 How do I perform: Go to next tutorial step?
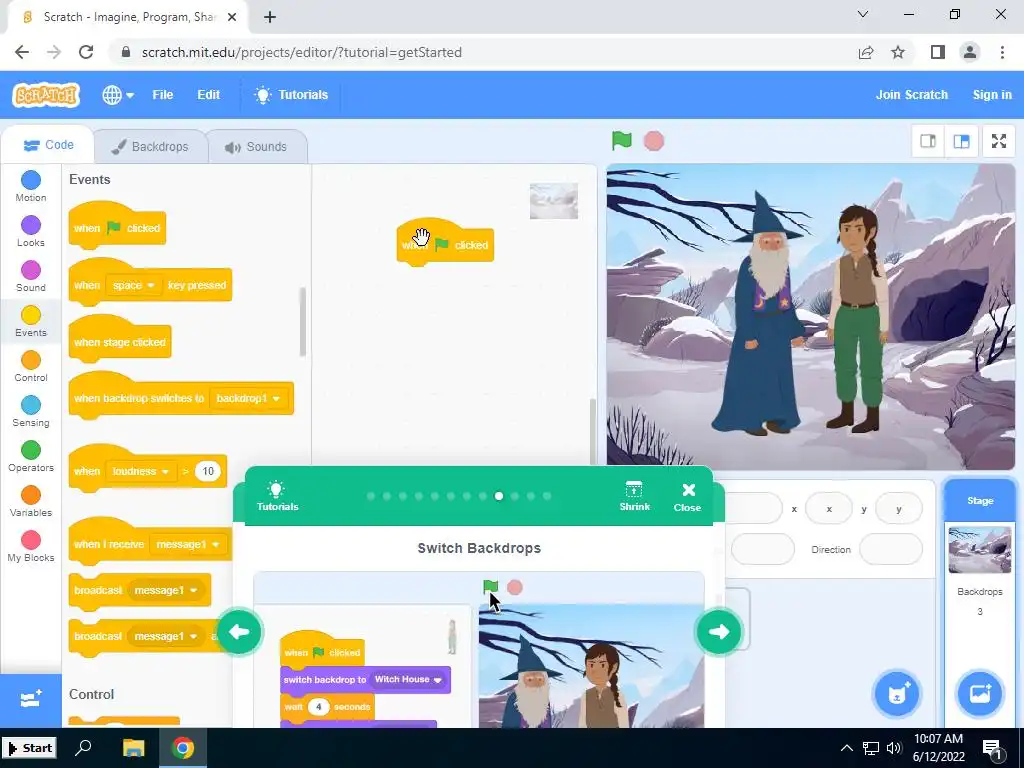[719, 632]
